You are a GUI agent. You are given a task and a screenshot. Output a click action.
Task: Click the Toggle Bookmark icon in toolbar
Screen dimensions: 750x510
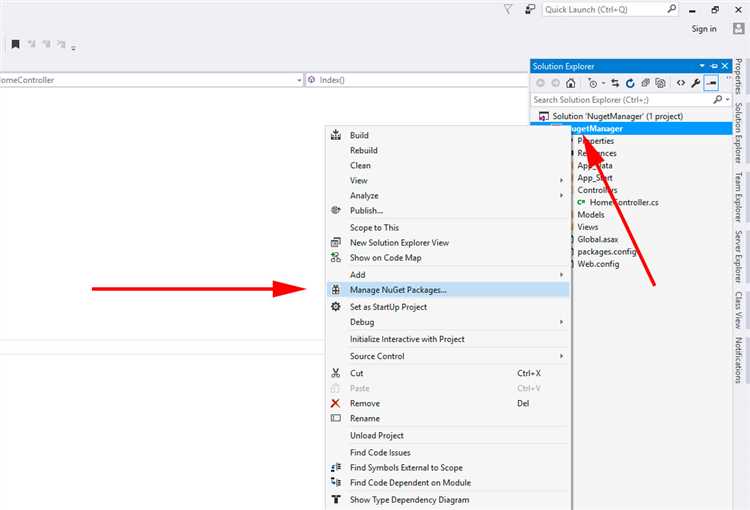pyautogui.click(x=15, y=44)
